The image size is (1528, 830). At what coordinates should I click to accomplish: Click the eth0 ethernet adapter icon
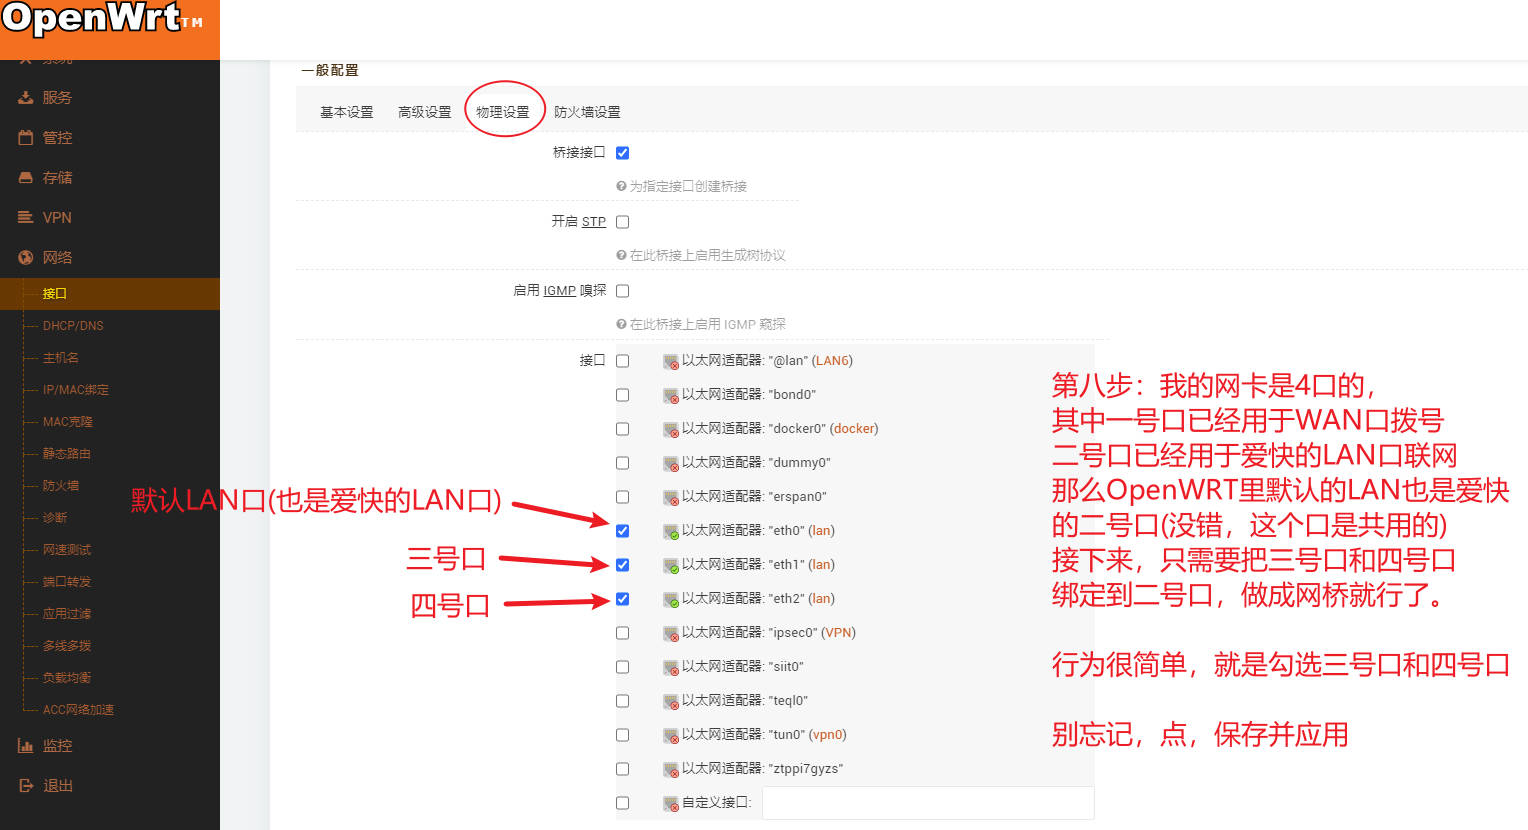tap(671, 531)
